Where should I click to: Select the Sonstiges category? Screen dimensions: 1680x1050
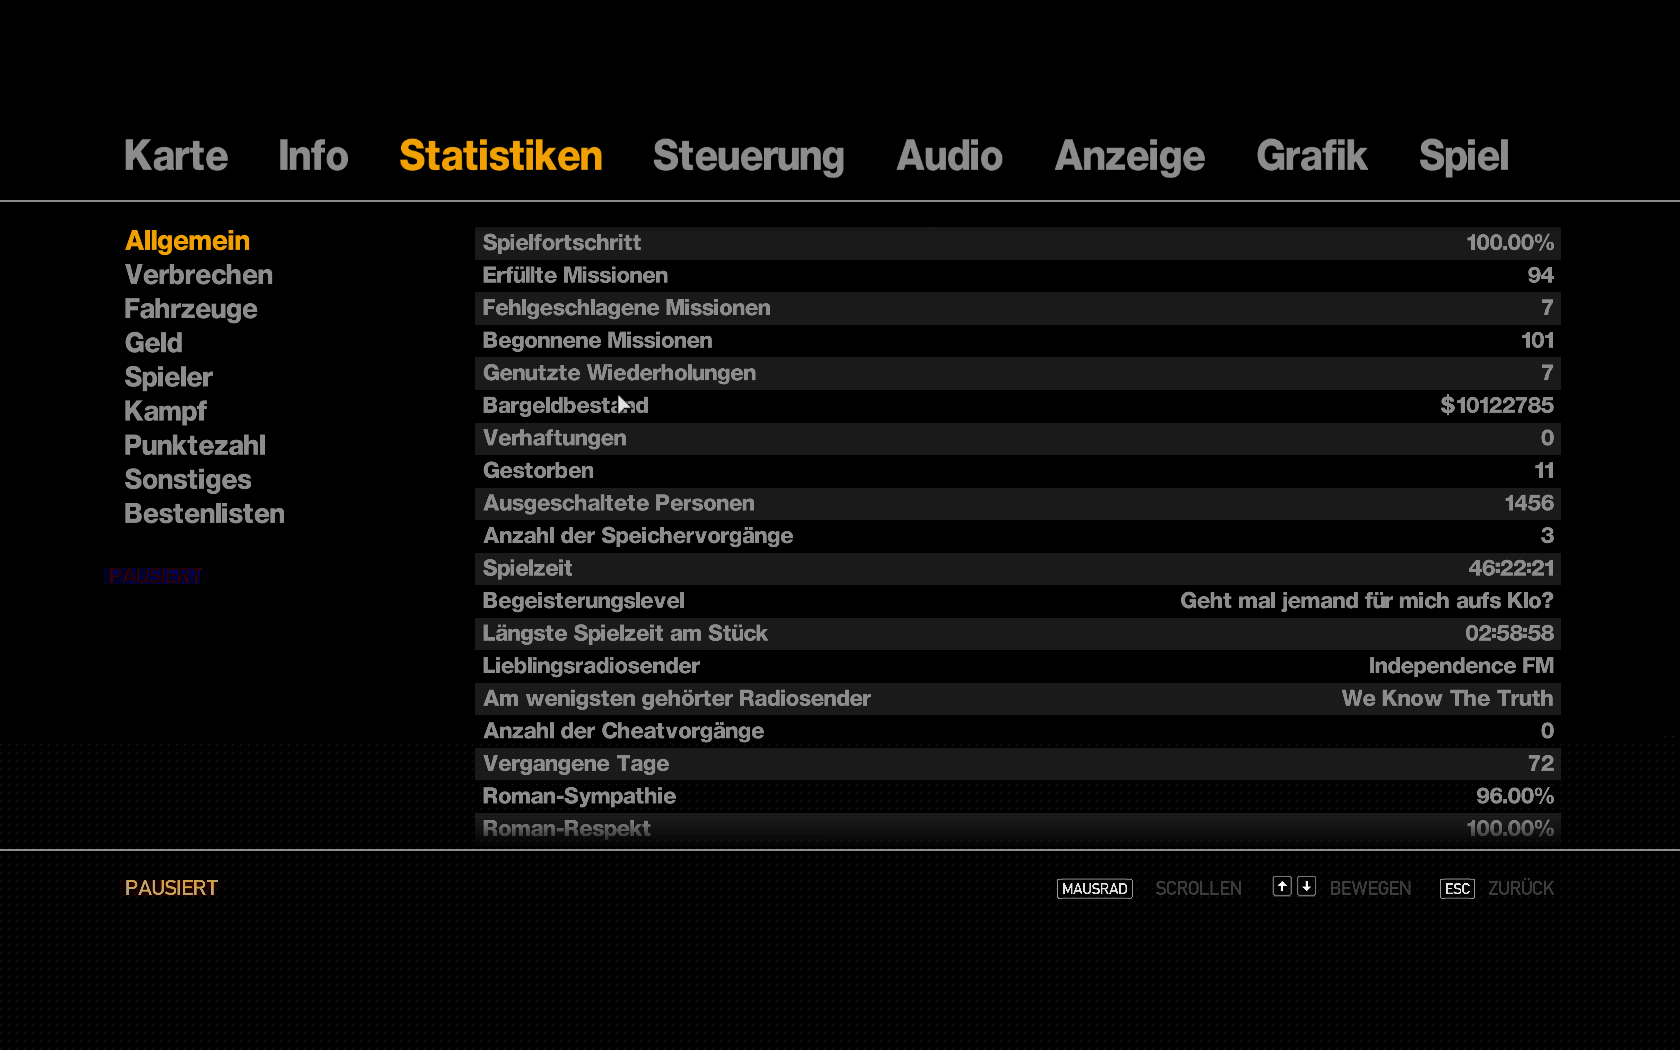(188, 480)
